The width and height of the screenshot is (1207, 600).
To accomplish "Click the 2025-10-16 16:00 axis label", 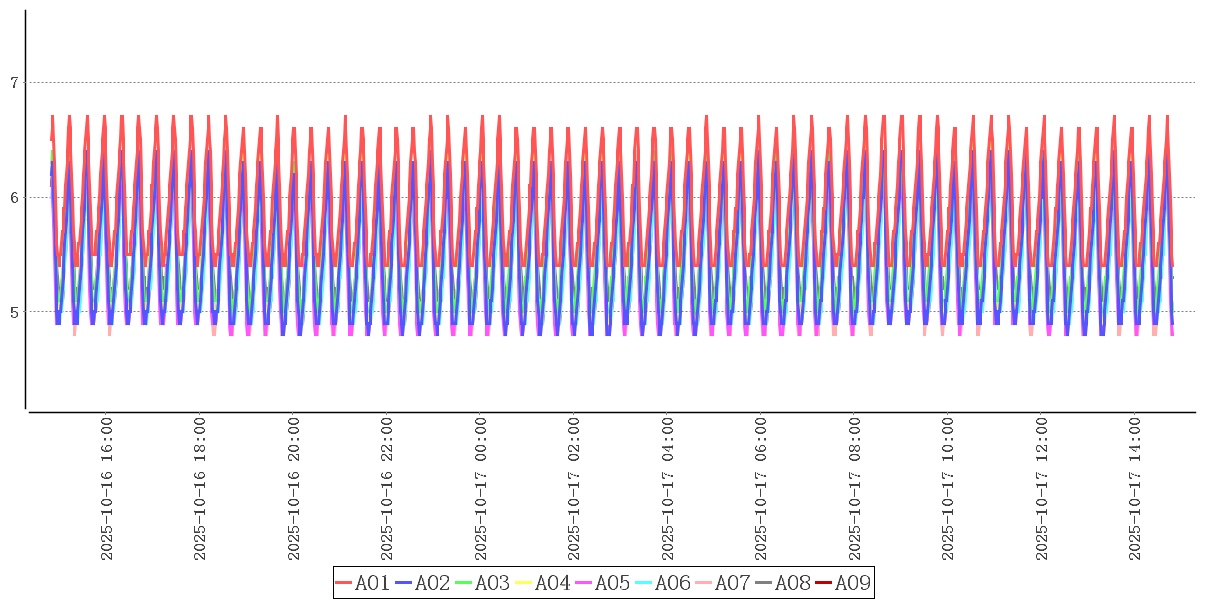I will pos(106,489).
